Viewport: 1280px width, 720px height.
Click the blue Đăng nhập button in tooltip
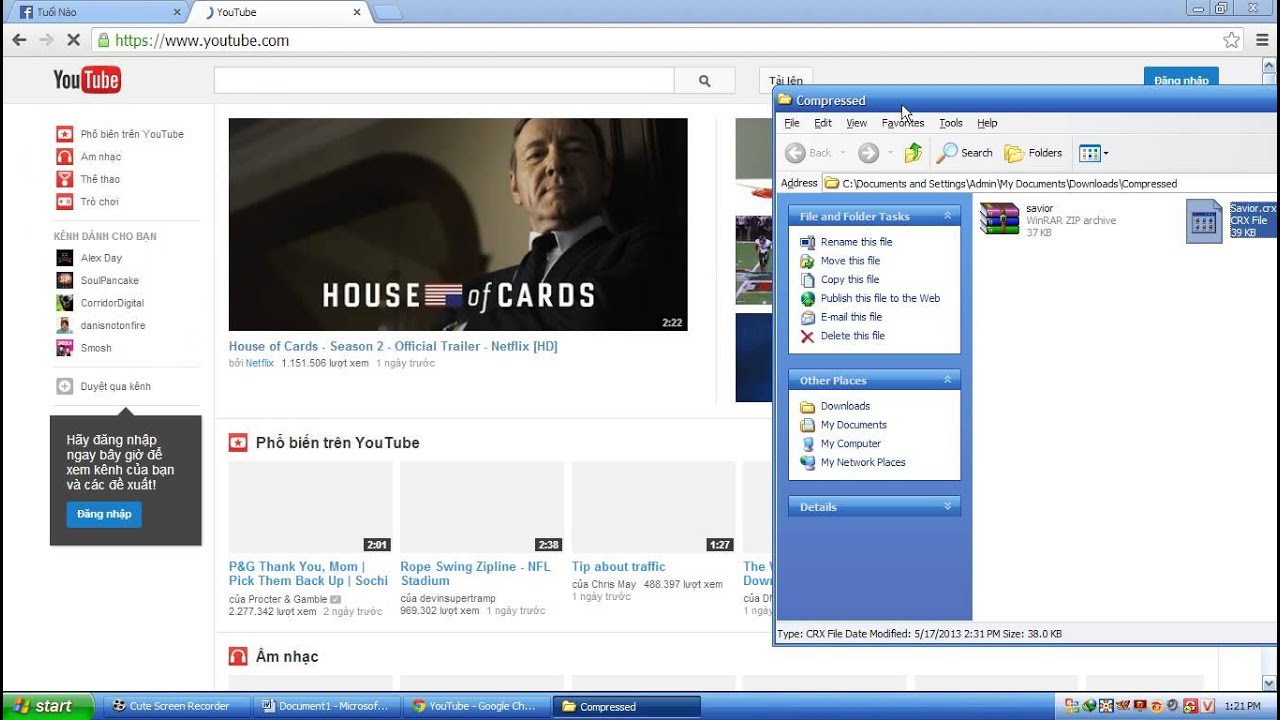tap(104, 514)
